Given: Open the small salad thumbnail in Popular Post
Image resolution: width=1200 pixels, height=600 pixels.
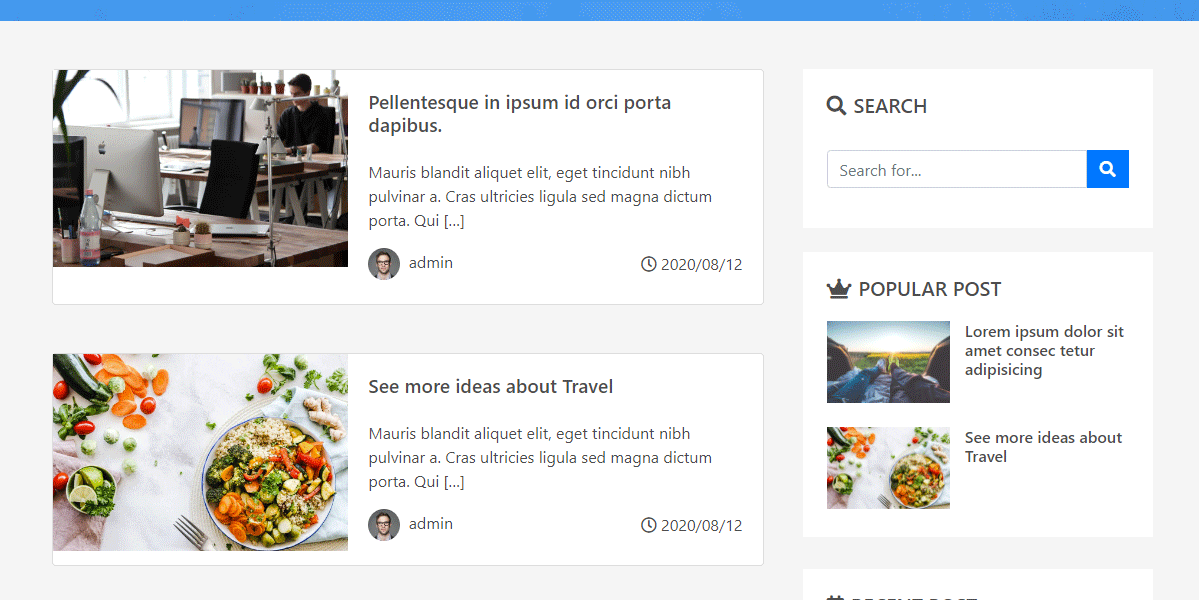Looking at the screenshot, I should coord(888,468).
